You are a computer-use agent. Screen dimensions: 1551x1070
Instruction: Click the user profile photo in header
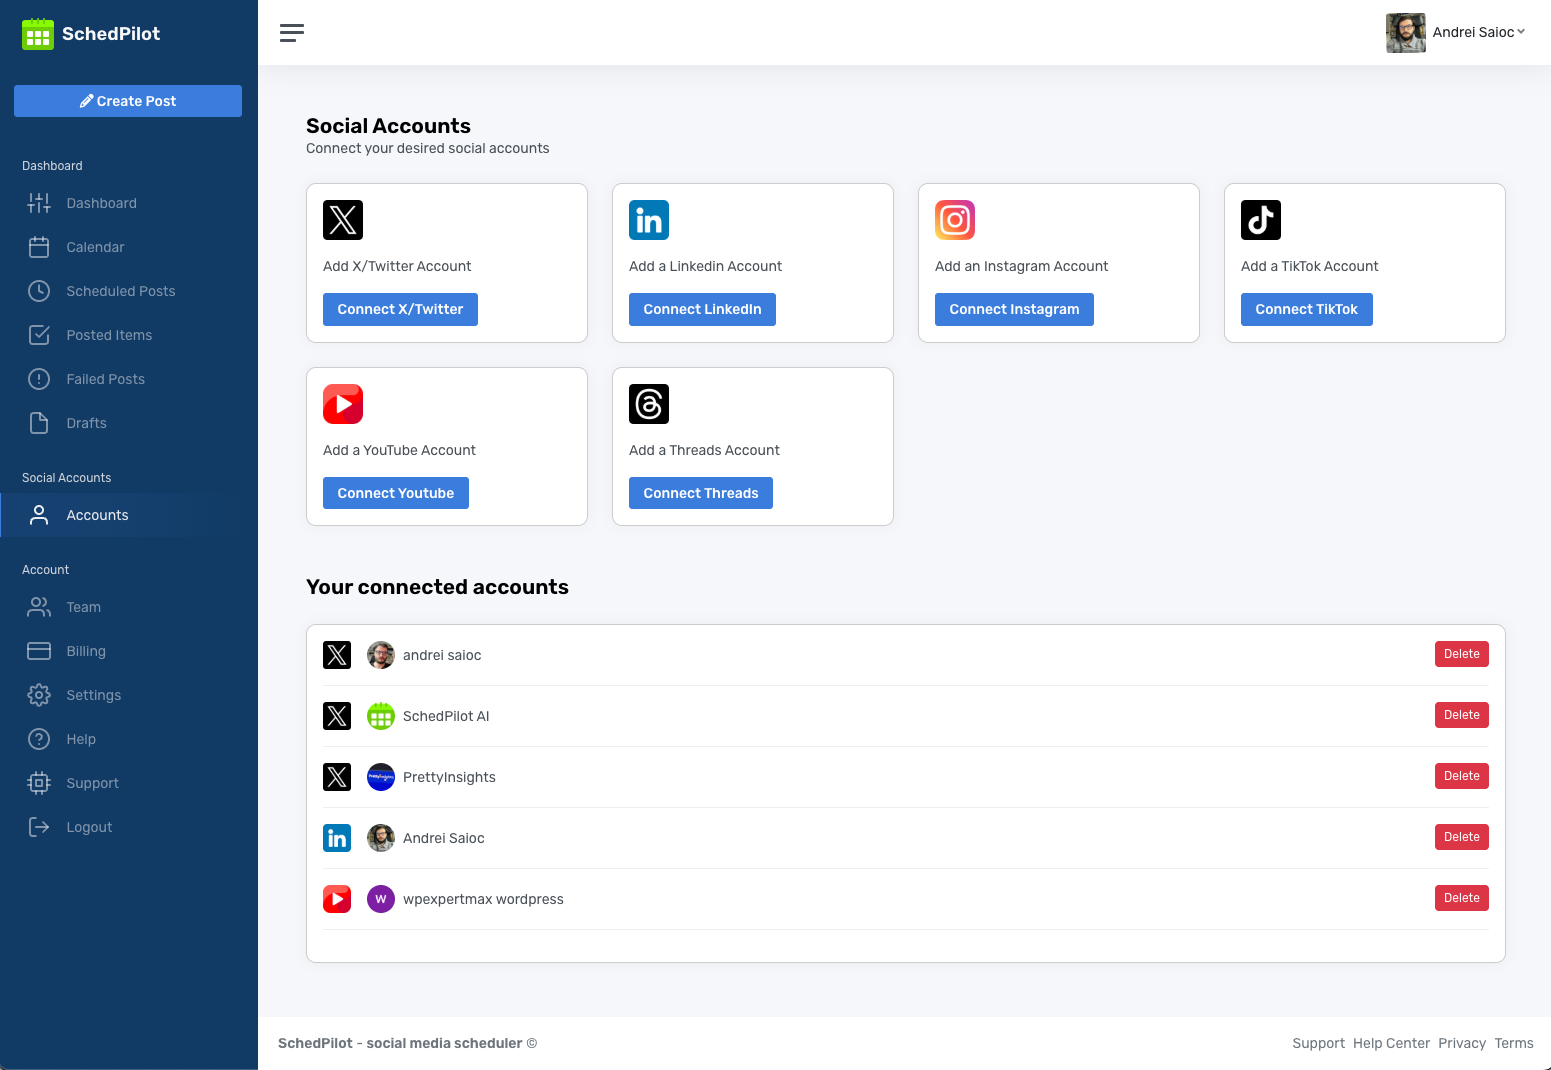pyautogui.click(x=1406, y=33)
